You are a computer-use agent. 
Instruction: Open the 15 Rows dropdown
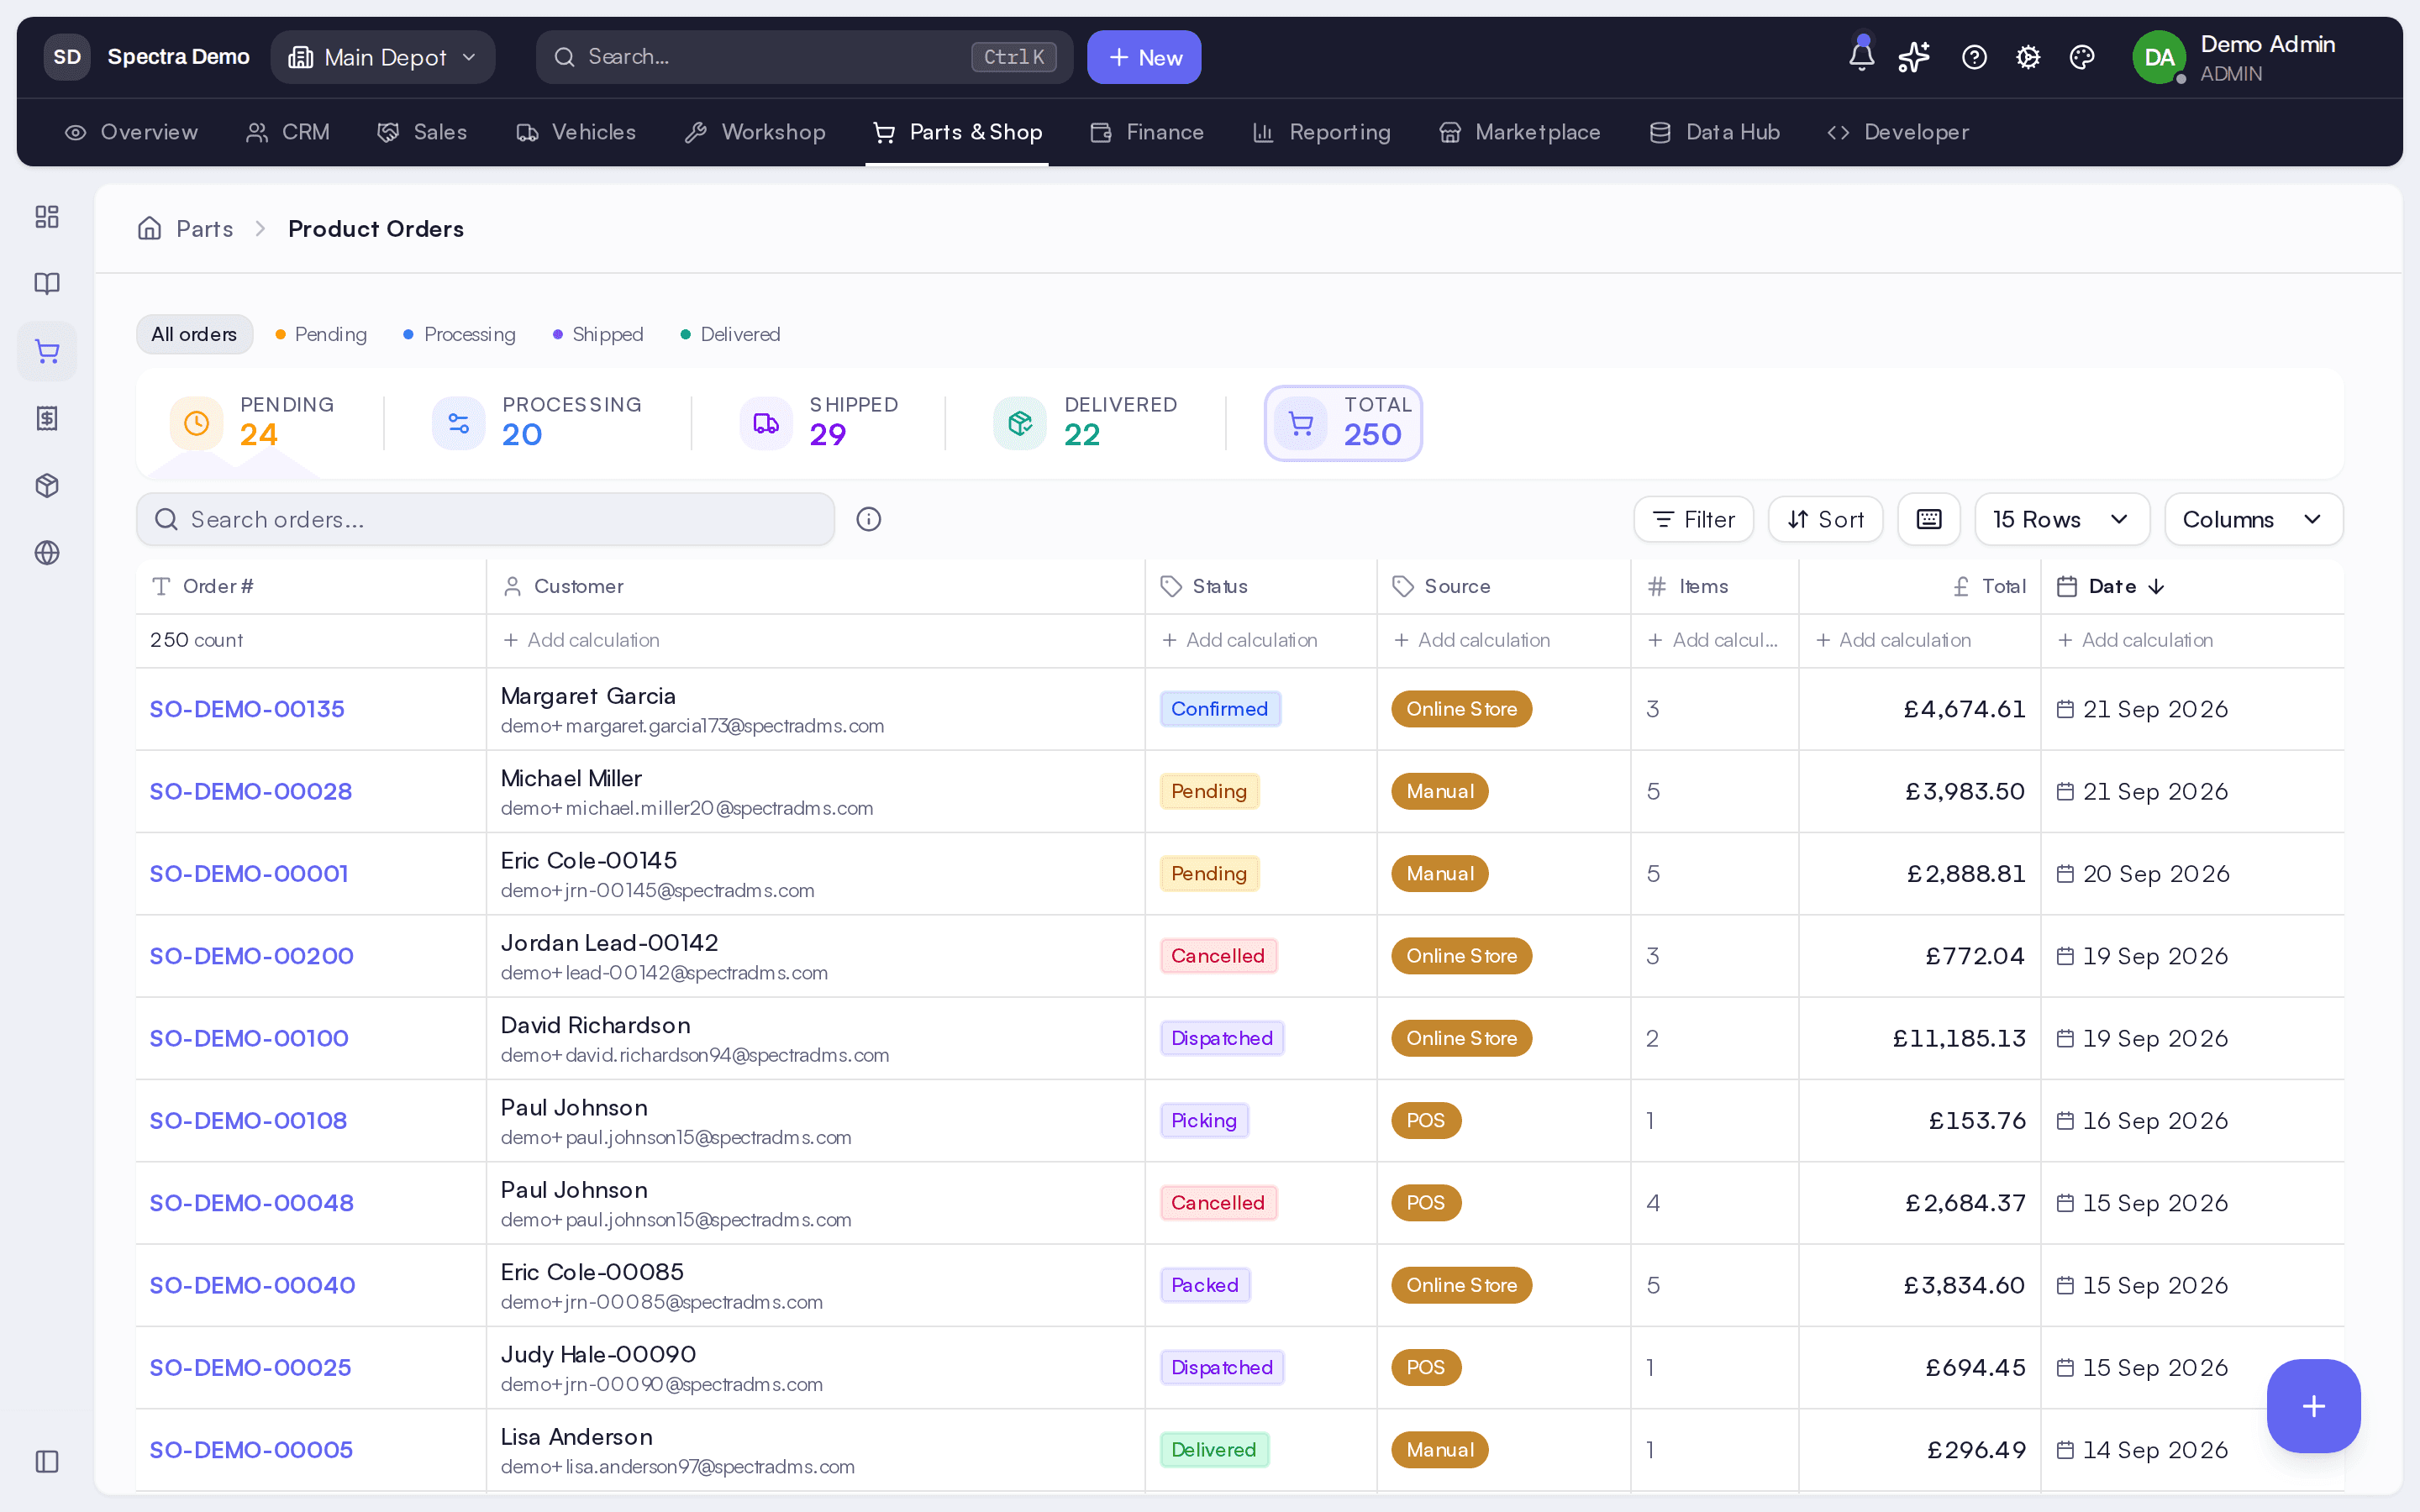tap(2062, 519)
